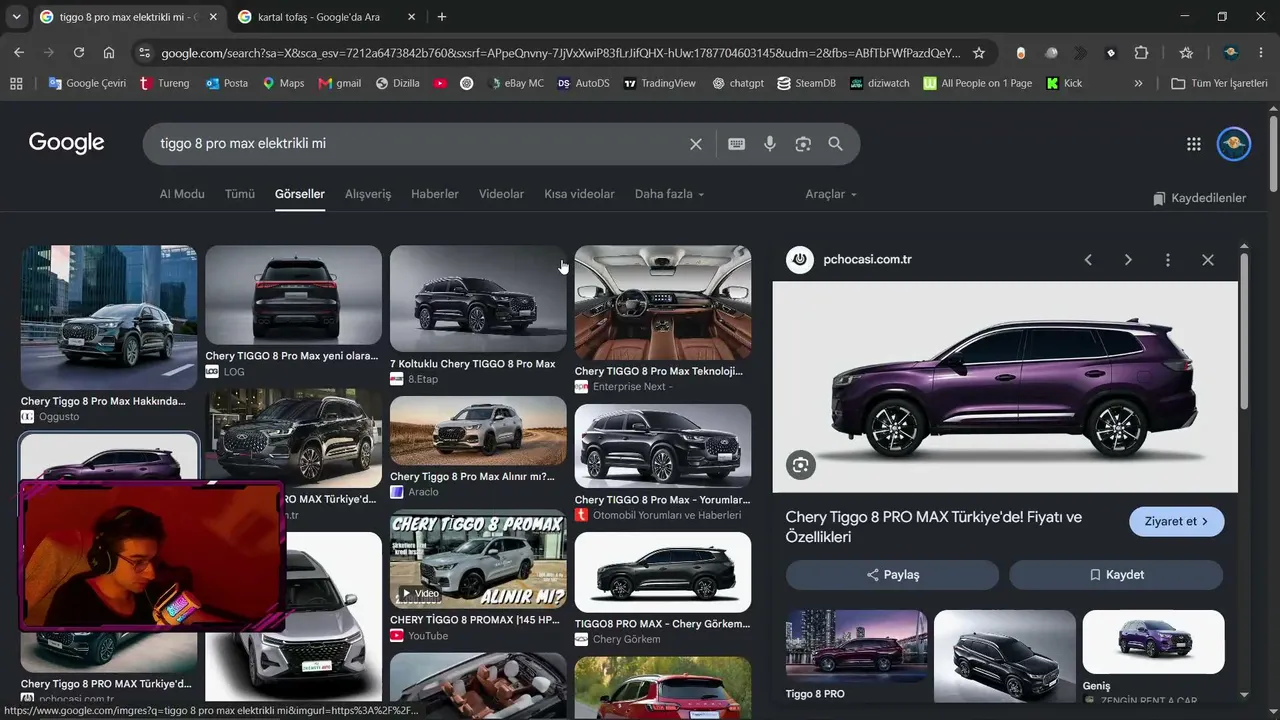Expand the Araçlar tools dropdown
Viewport: 1280px width, 720px height.
coord(831,194)
